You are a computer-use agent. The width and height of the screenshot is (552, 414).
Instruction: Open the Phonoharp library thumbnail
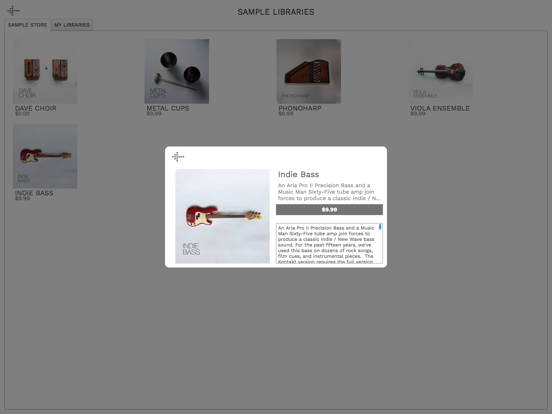coord(308,71)
